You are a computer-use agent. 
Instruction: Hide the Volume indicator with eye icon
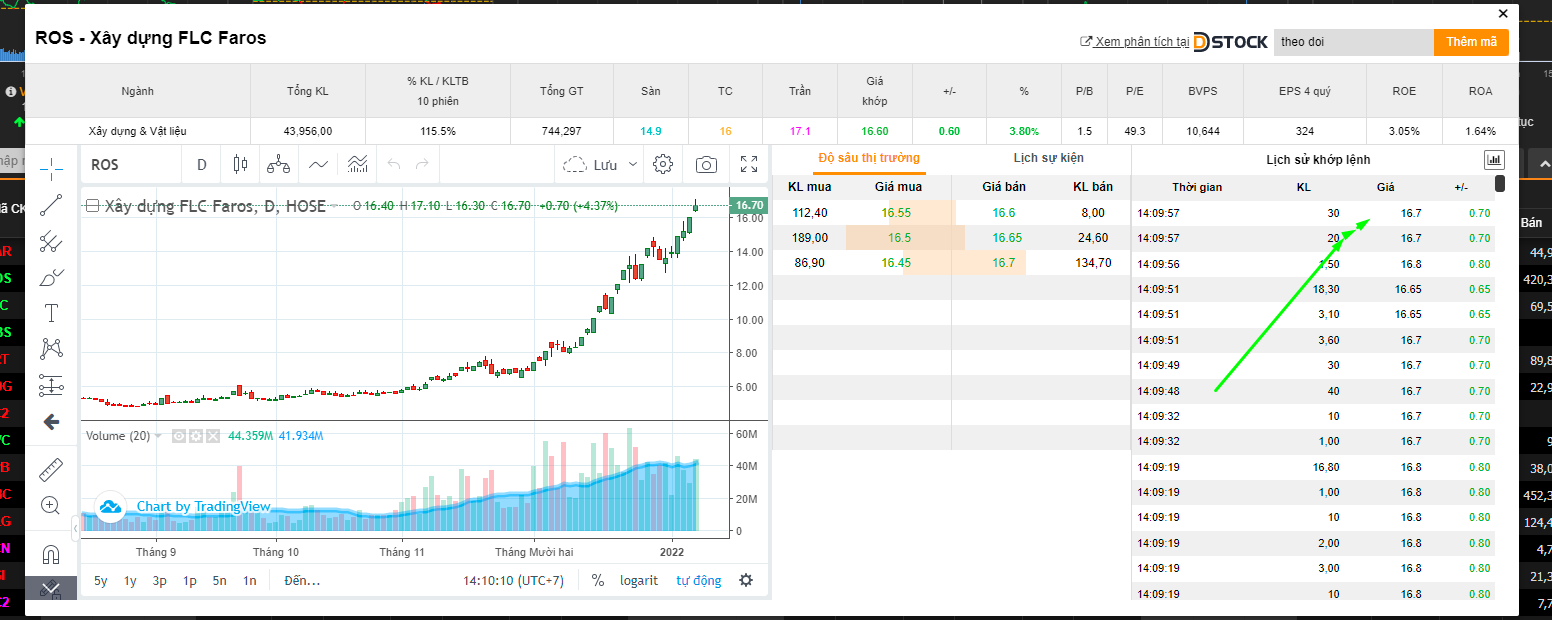tap(179, 436)
